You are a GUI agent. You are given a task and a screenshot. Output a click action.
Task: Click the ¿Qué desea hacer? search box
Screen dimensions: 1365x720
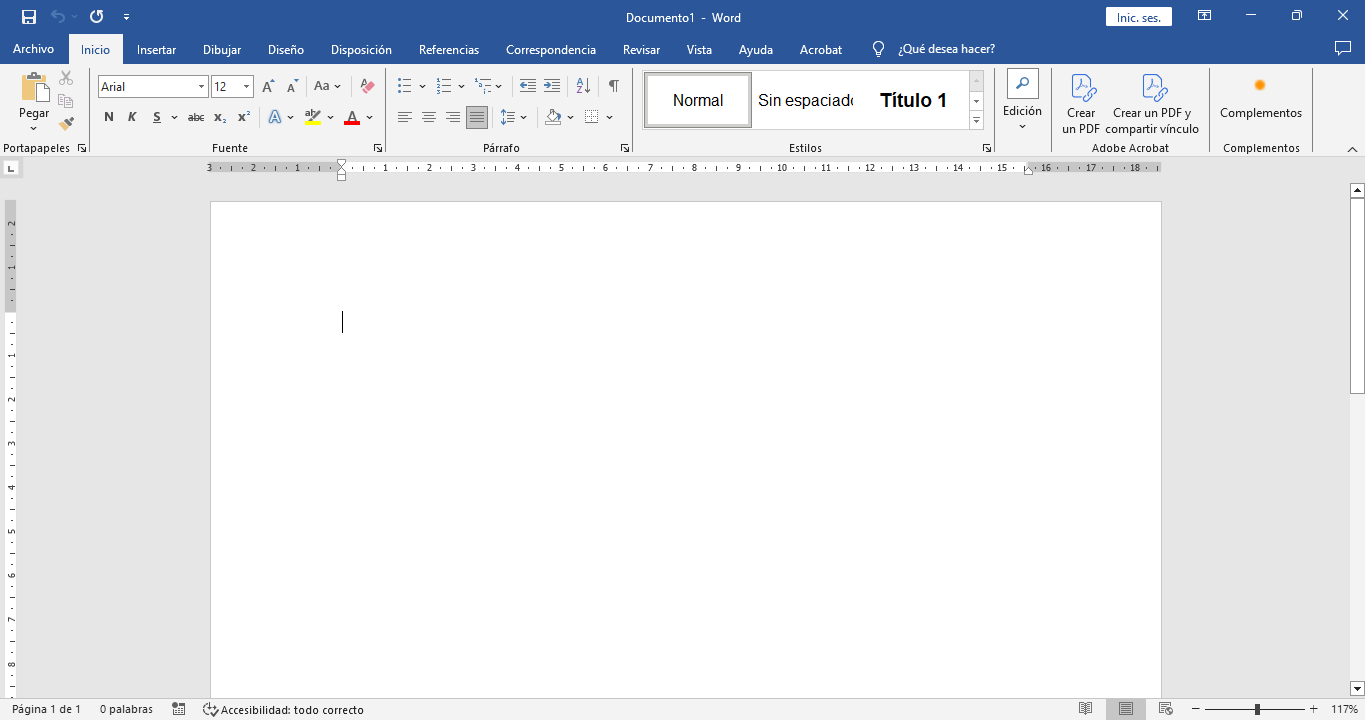946,49
